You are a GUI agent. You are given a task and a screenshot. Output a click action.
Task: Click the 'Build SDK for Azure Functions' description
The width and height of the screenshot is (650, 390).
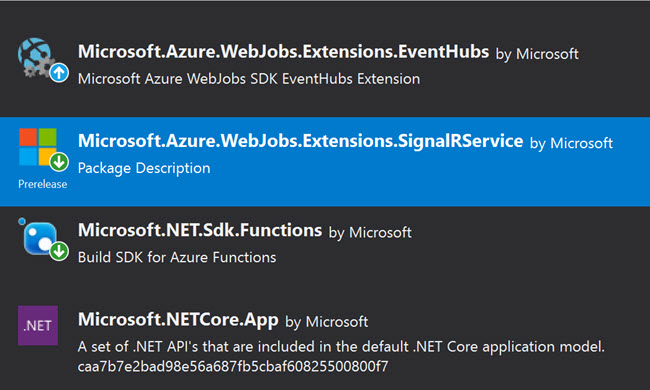click(x=177, y=257)
